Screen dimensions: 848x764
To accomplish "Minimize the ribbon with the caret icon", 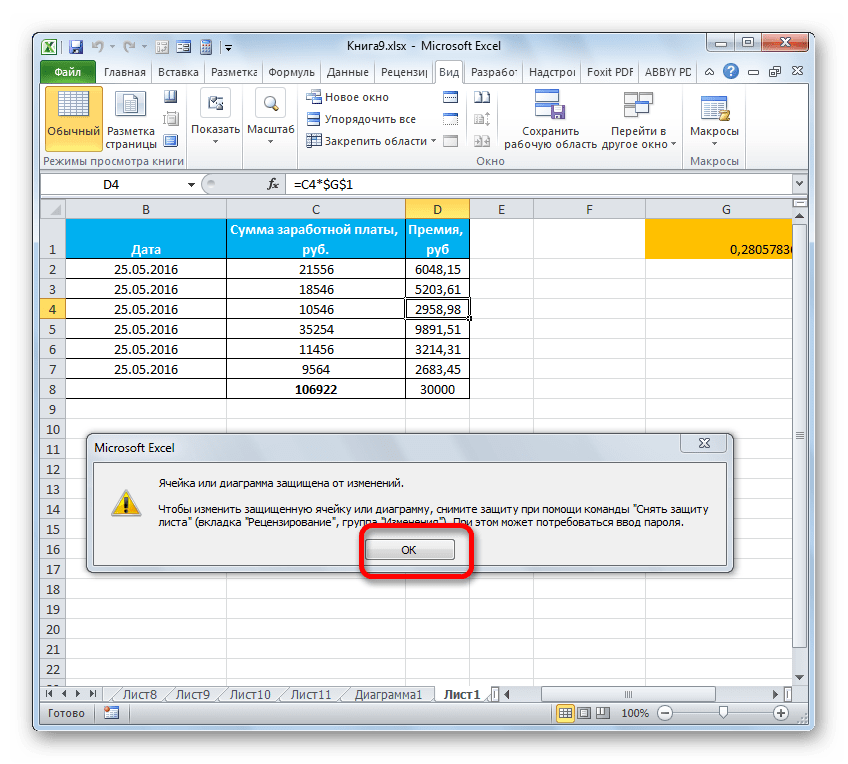I will coord(709,71).
